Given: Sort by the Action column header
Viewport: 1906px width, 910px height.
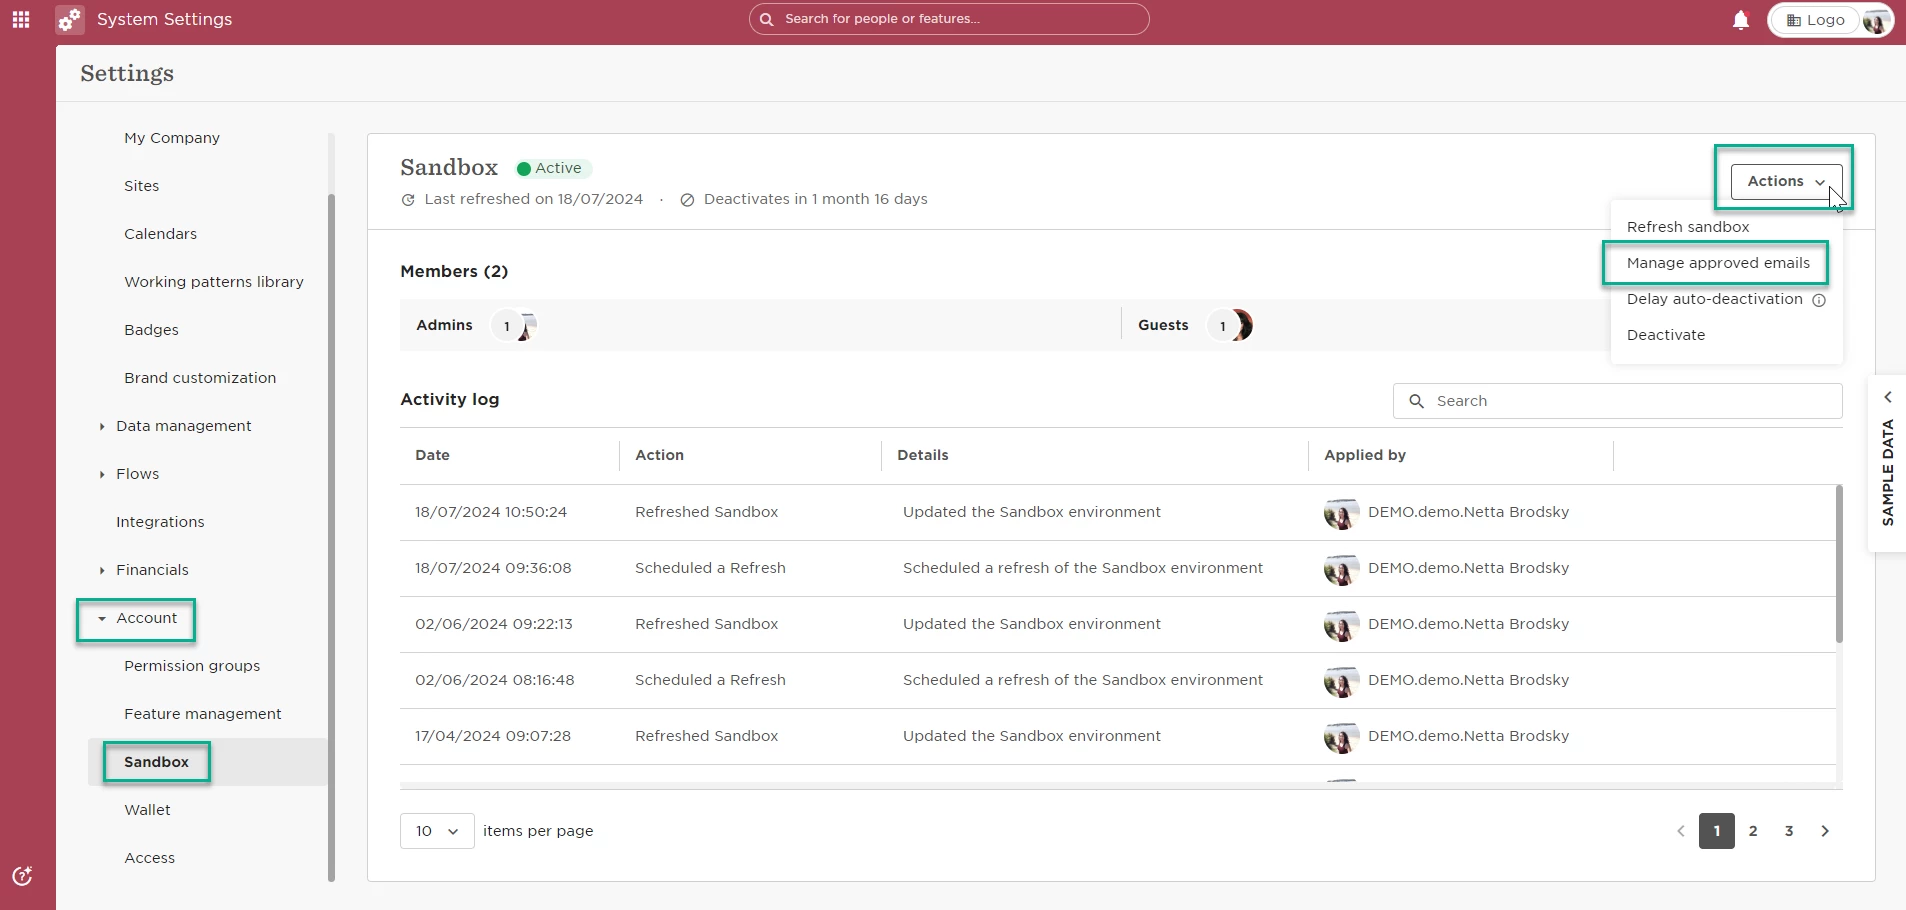Looking at the screenshot, I should (659, 455).
